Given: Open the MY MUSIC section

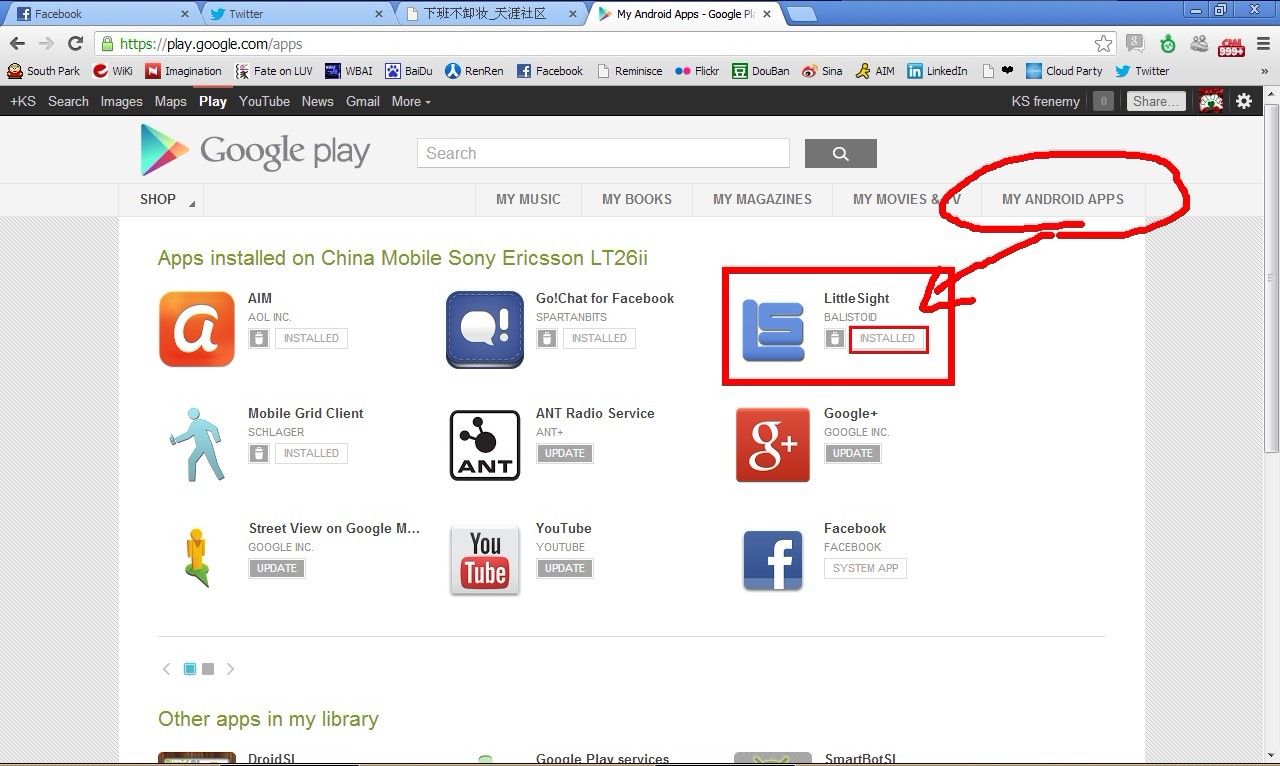Looking at the screenshot, I should [528, 199].
